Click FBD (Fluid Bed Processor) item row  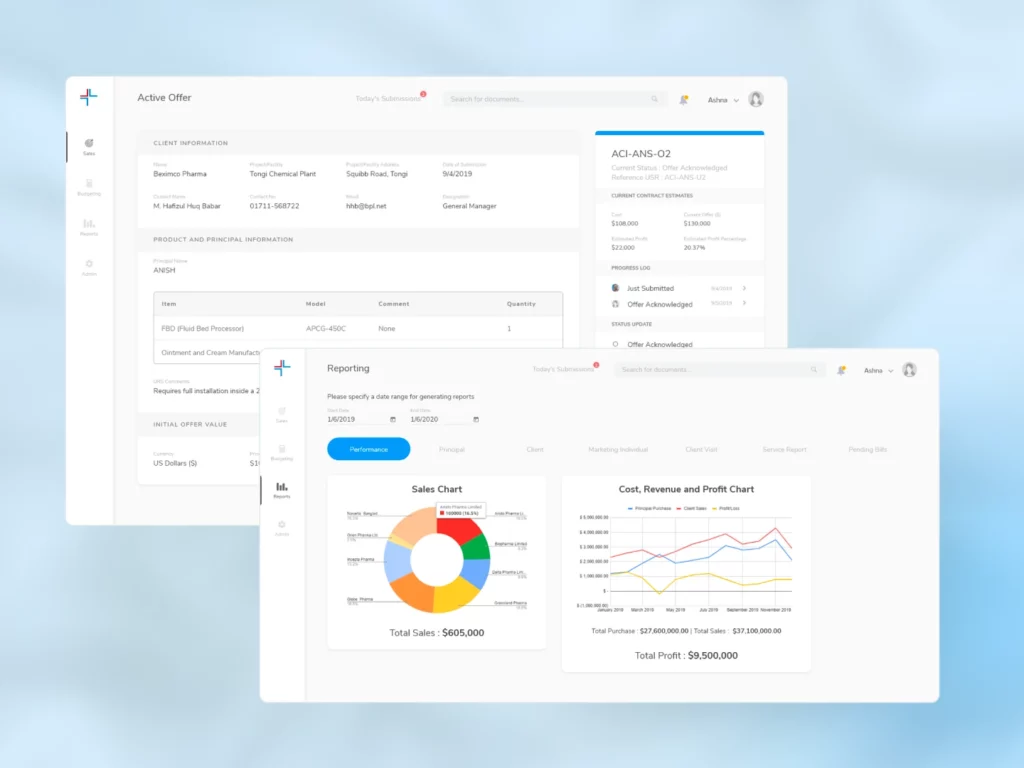[x=358, y=328]
